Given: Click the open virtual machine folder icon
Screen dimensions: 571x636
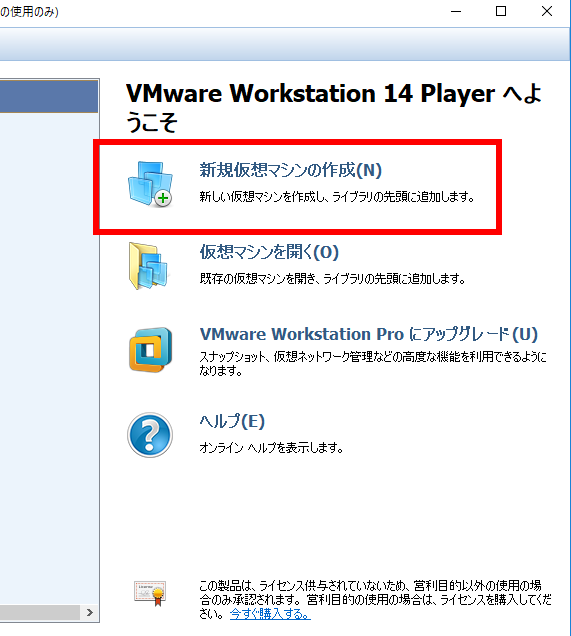Looking at the screenshot, I should (x=148, y=266).
